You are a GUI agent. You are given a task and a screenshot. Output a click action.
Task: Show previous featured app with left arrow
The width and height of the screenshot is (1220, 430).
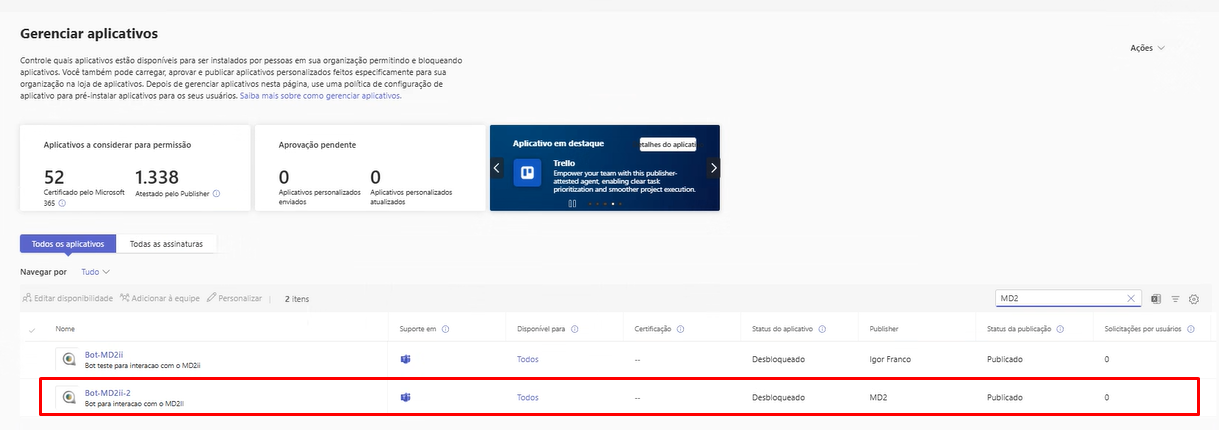(x=496, y=168)
